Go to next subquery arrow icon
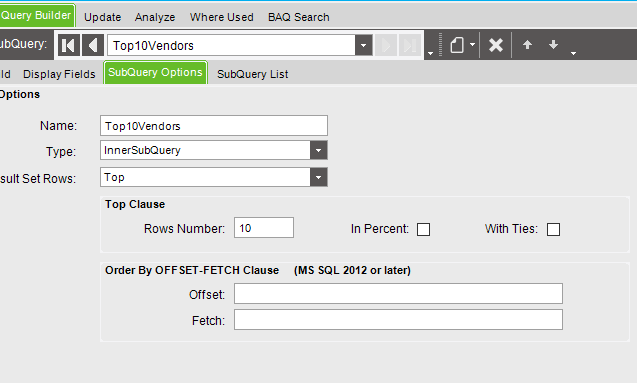Screen dimensions: 637x383 pos(386,45)
